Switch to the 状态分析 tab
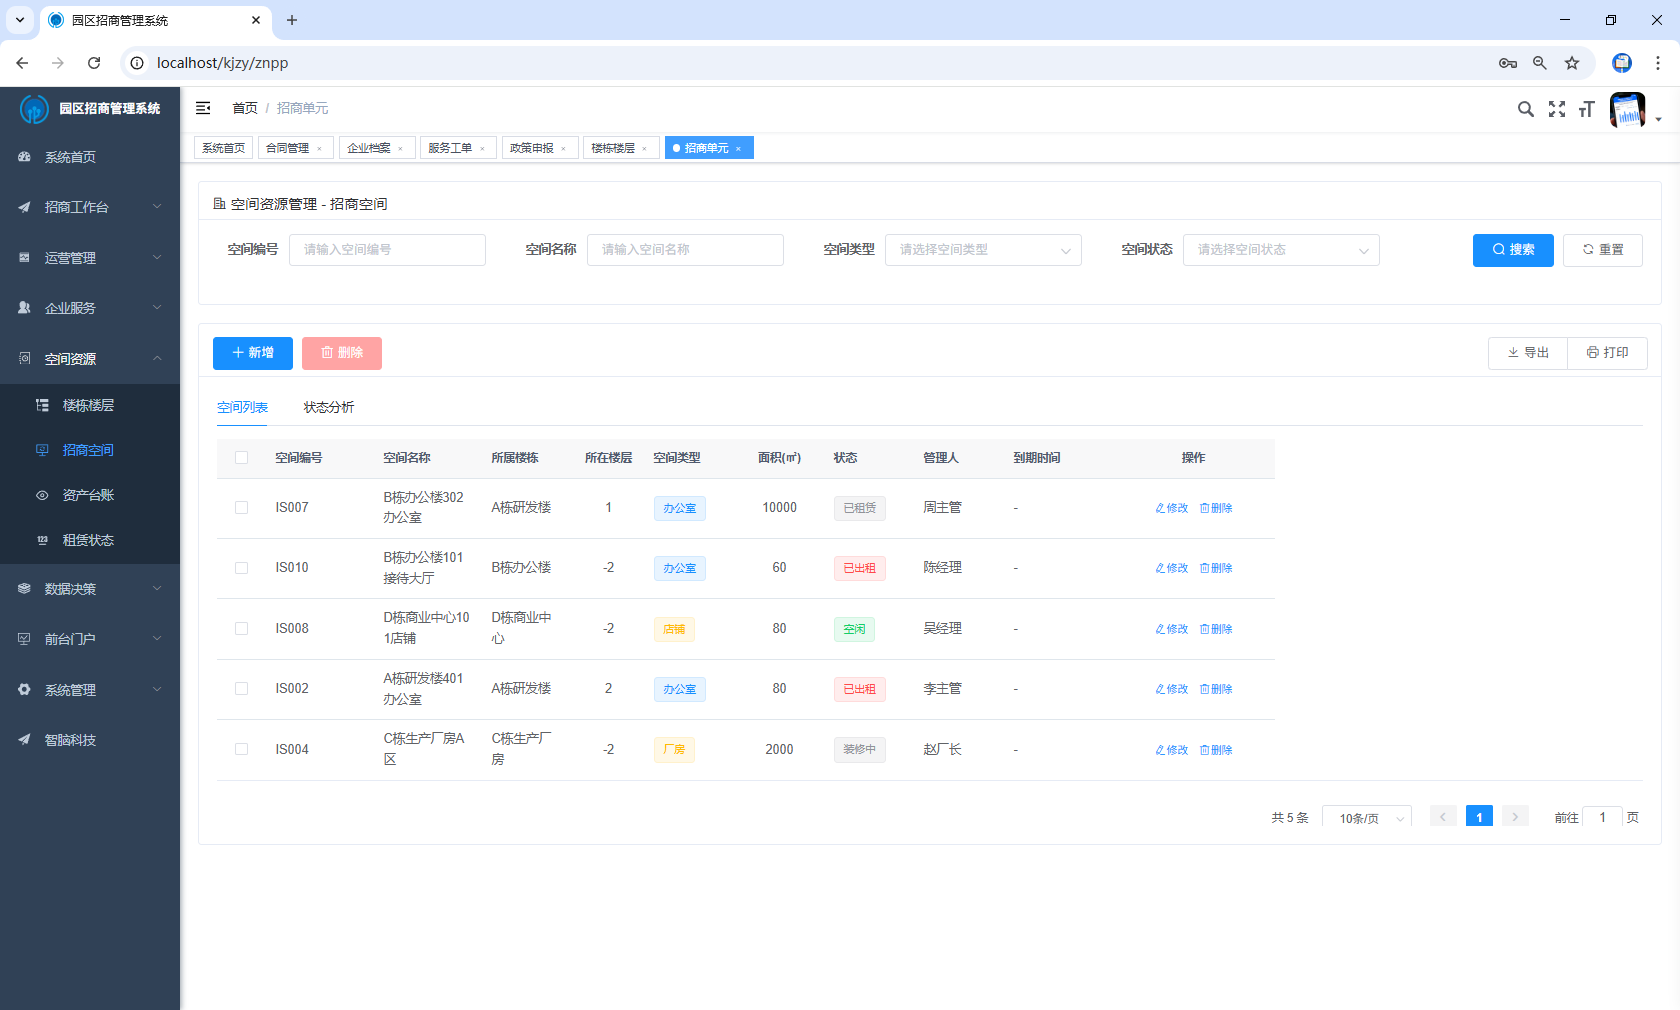 tap(328, 408)
